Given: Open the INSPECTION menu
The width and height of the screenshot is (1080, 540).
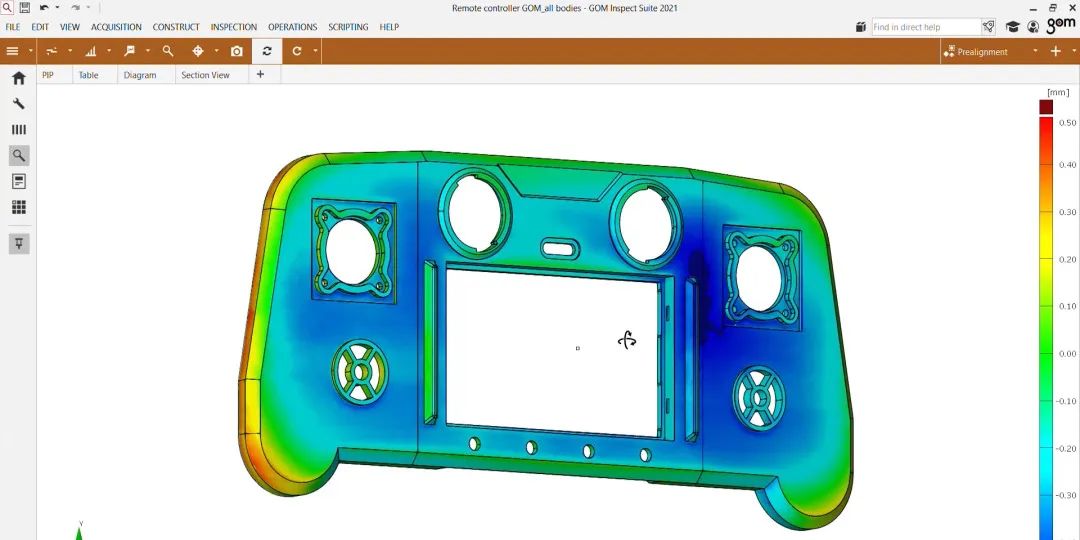Looking at the screenshot, I should pos(233,27).
